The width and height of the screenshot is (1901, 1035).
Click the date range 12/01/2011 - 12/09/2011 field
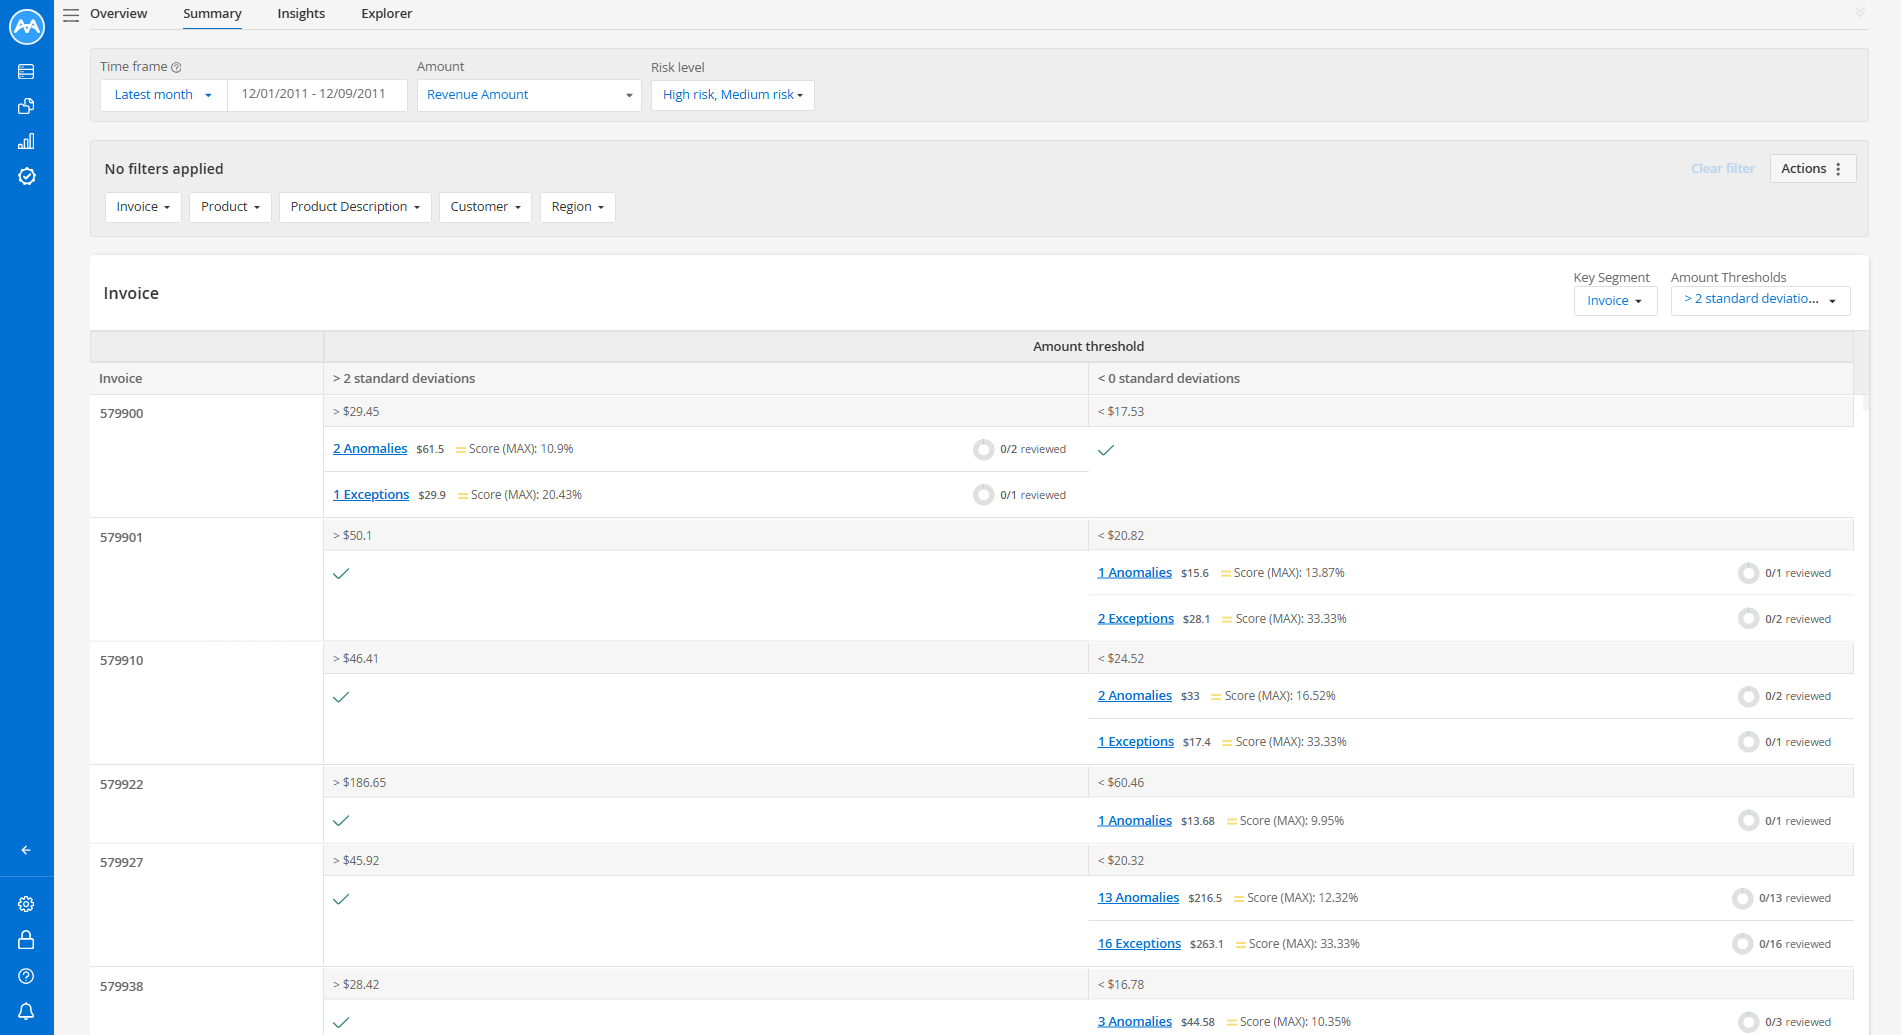pyautogui.click(x=317, y=95)
